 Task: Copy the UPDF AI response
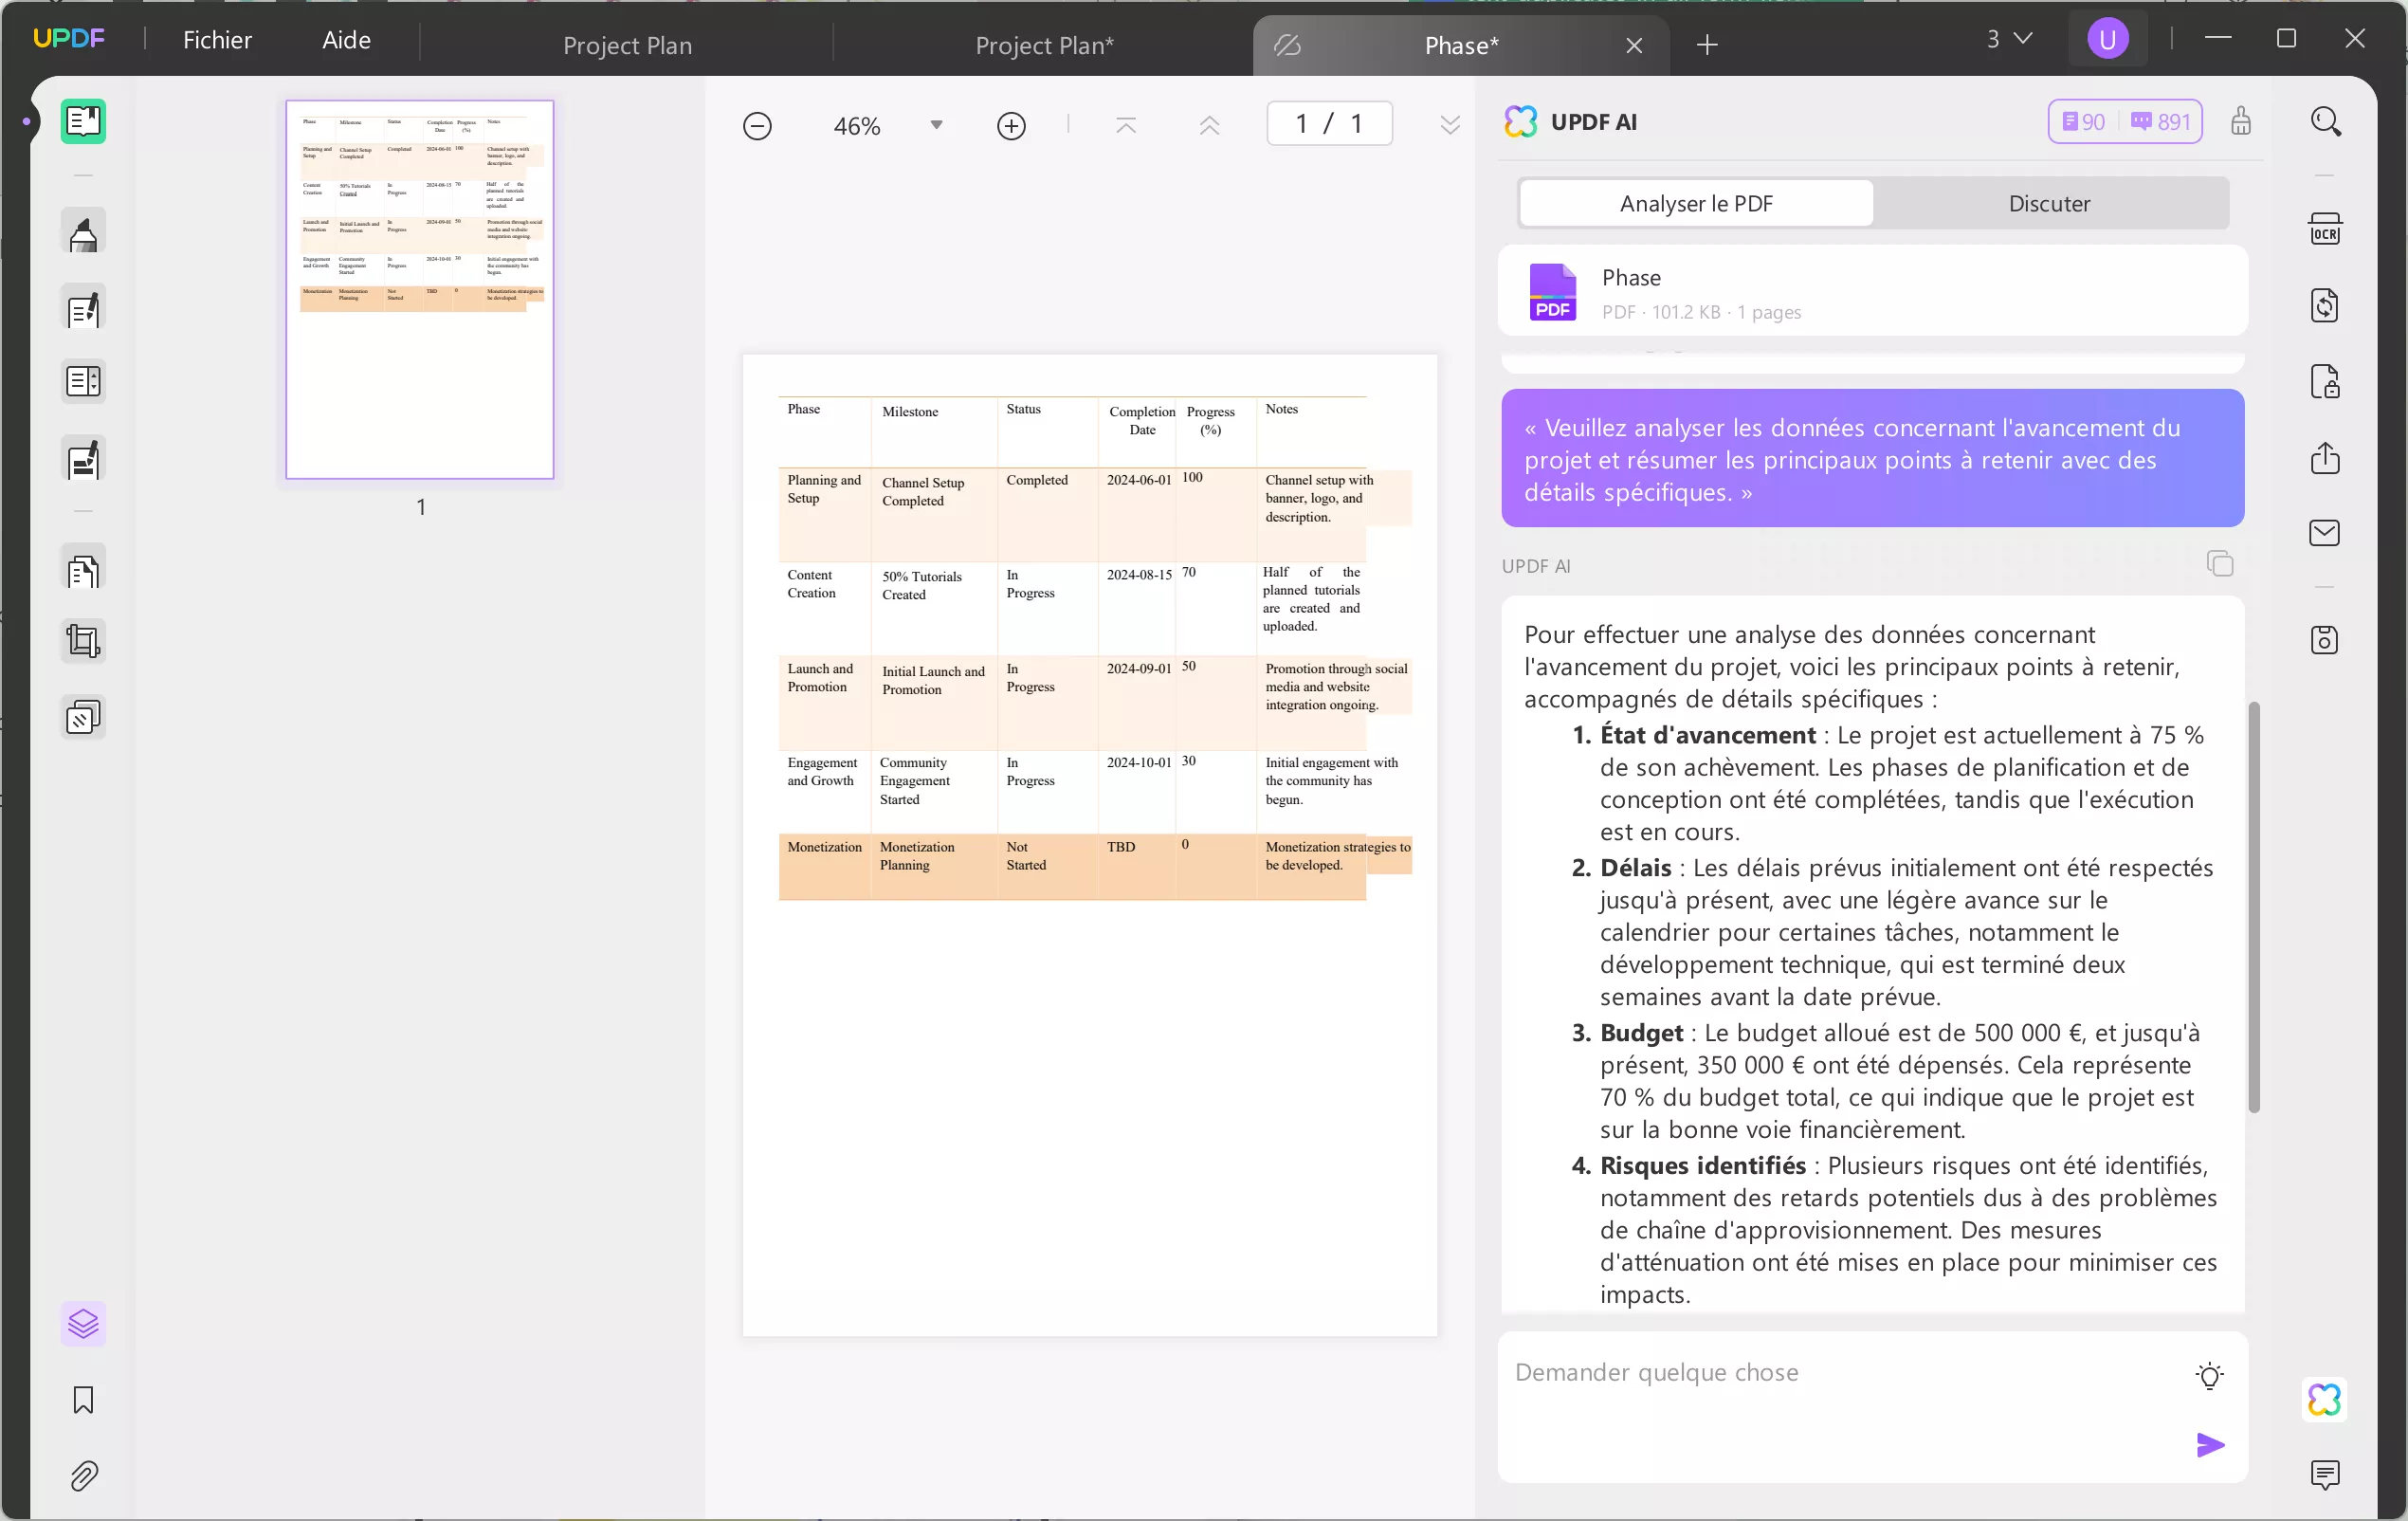coord(2219,564)
